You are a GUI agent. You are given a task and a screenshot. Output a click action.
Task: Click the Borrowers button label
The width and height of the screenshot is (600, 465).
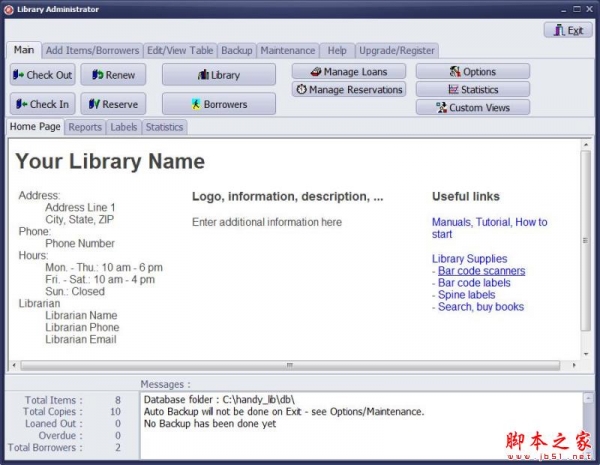[225, 104]
